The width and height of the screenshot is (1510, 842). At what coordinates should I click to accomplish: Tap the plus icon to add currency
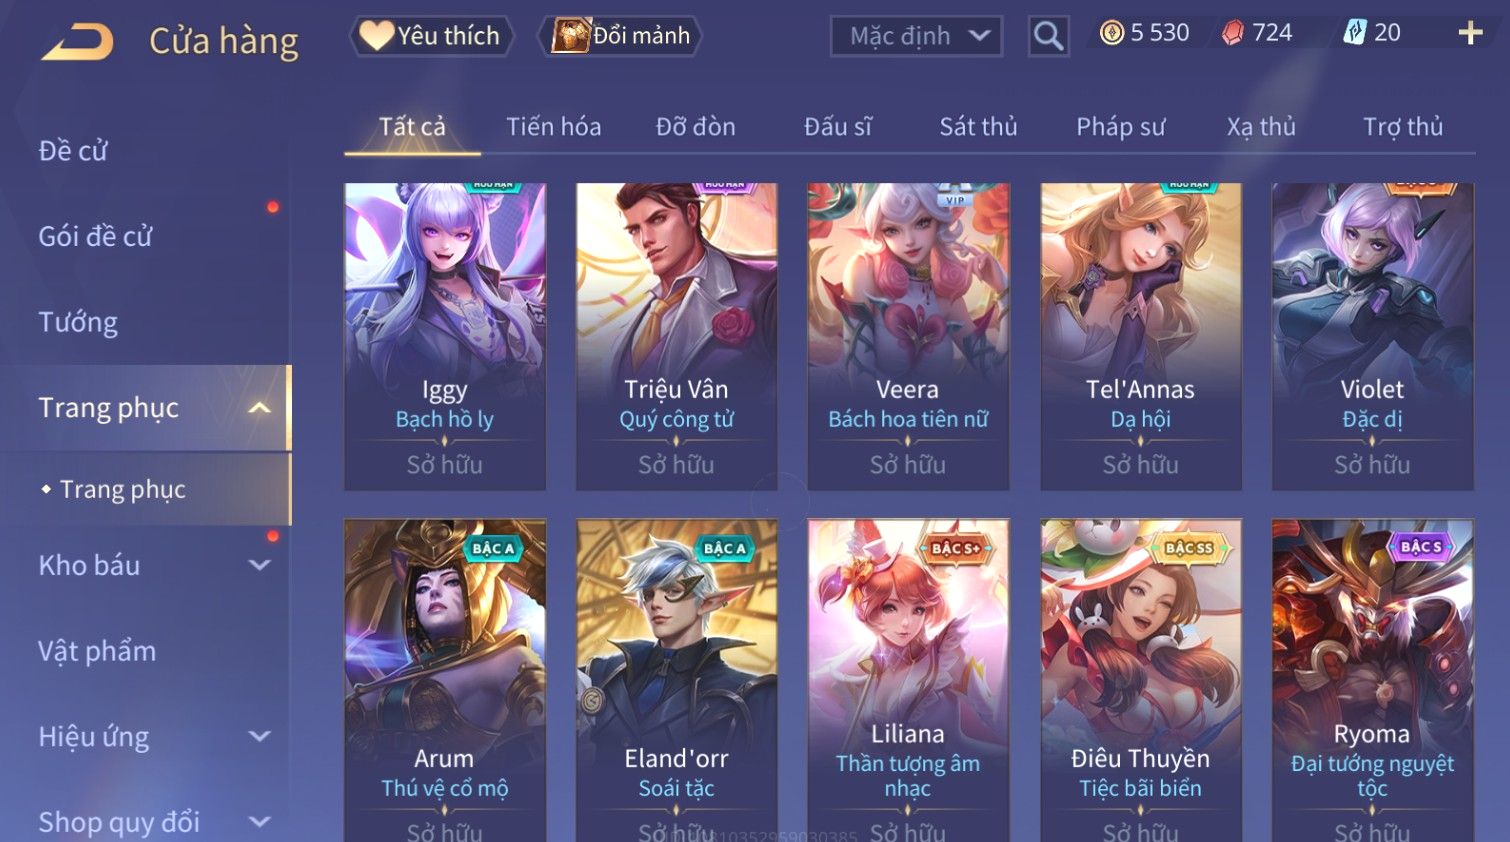(x=1470, y=34)
